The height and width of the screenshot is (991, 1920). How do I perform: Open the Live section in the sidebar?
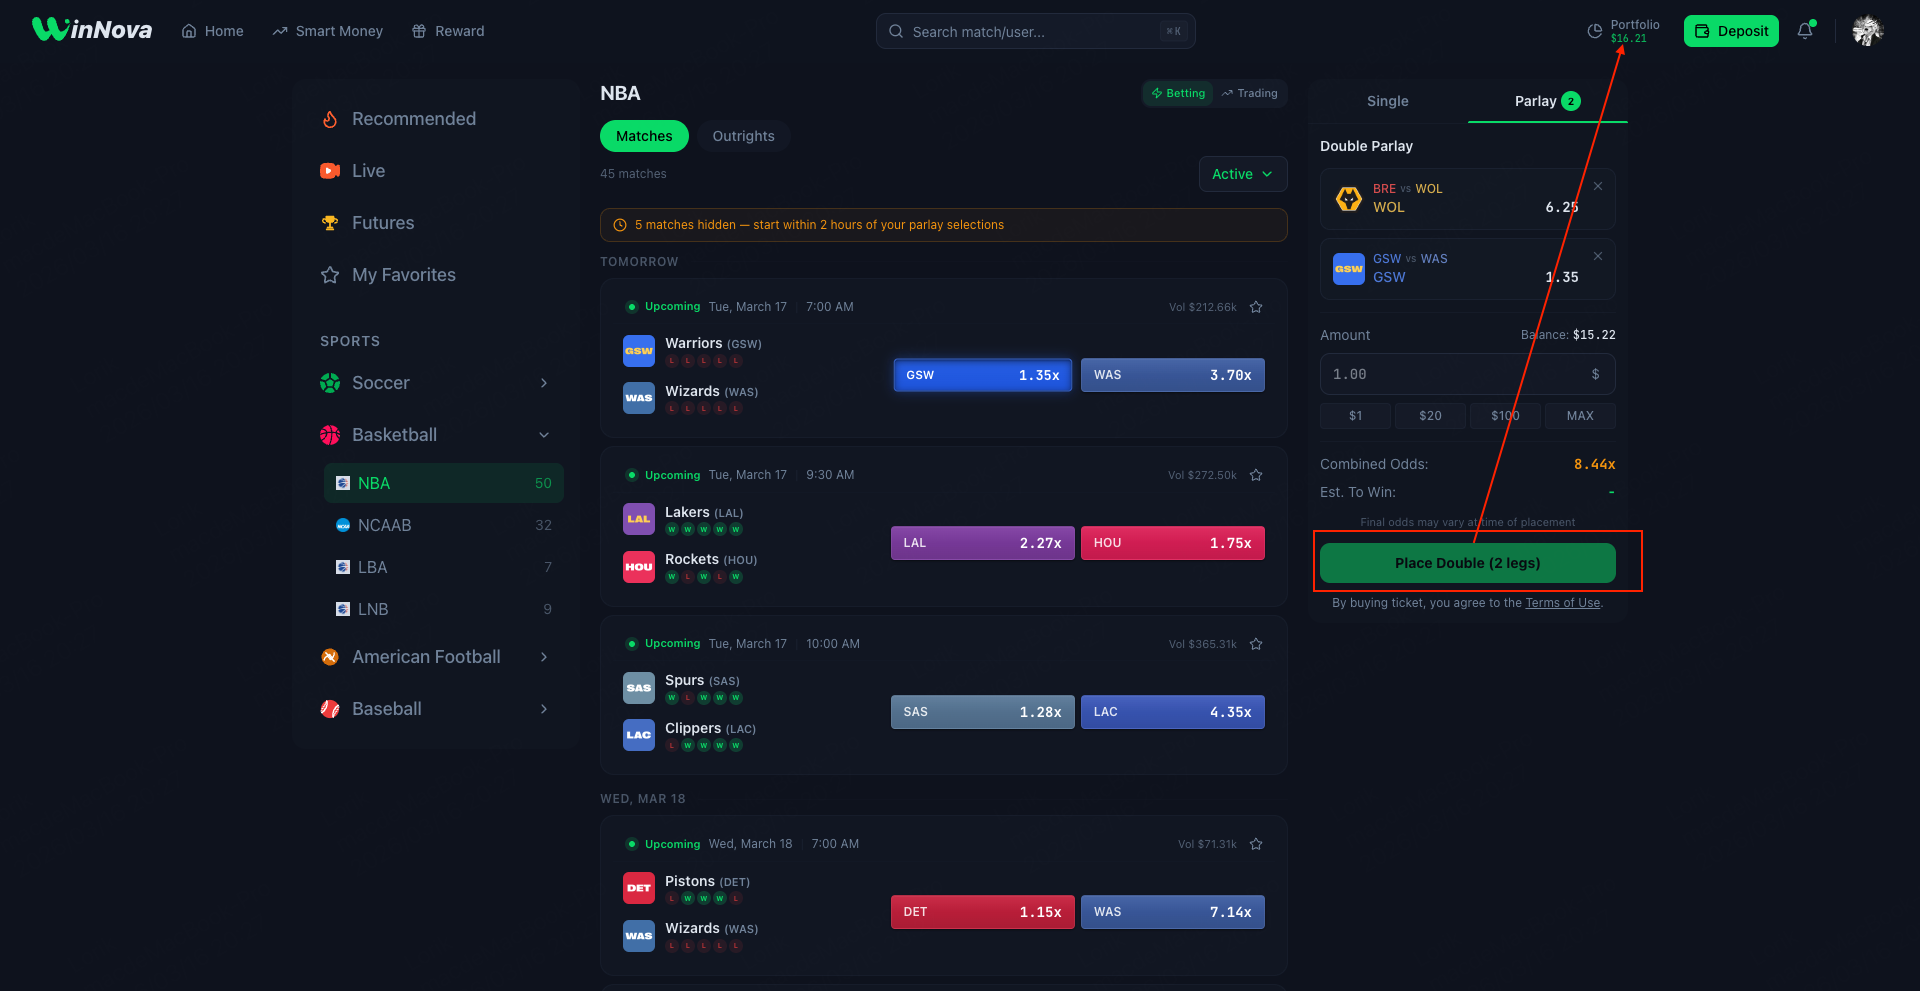[x=368, y=171]
